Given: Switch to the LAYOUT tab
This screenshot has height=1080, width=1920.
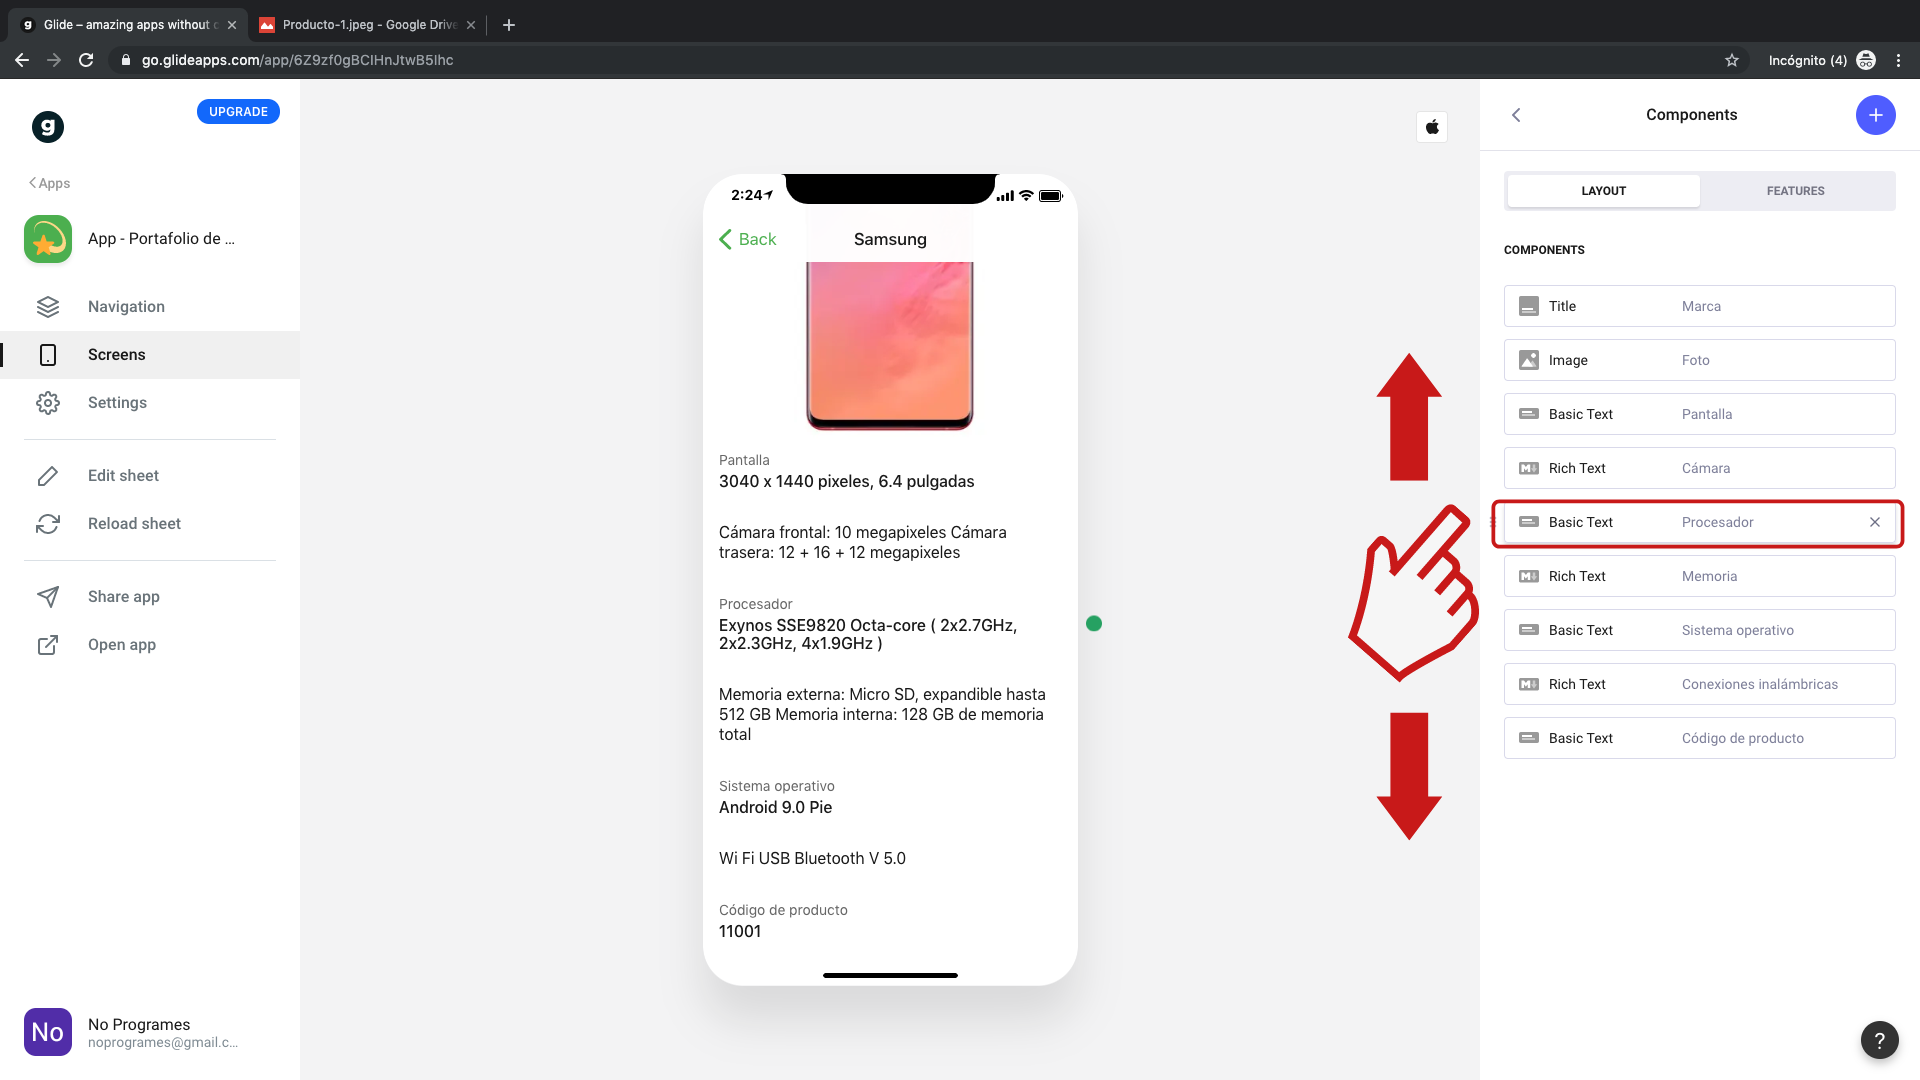Looking at the screenshot, I should [1604, 191].
